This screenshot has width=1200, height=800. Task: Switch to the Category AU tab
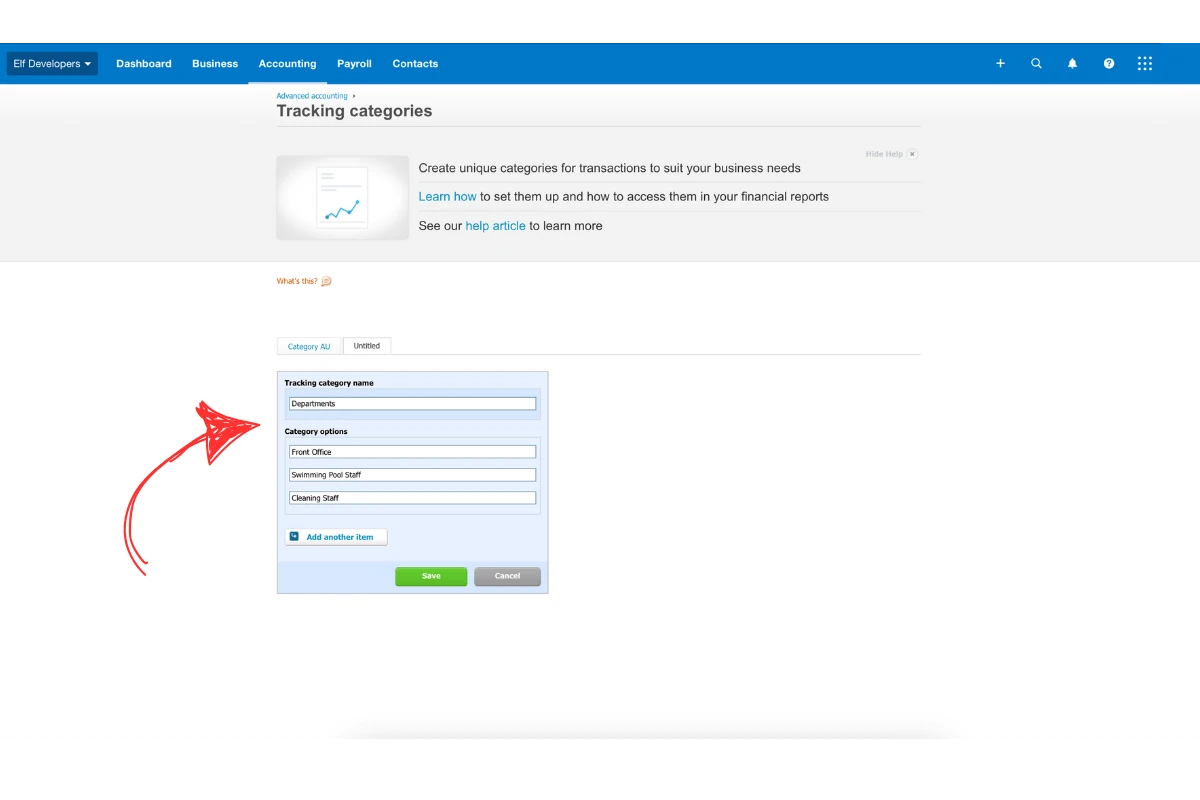(x=309, y=346)
